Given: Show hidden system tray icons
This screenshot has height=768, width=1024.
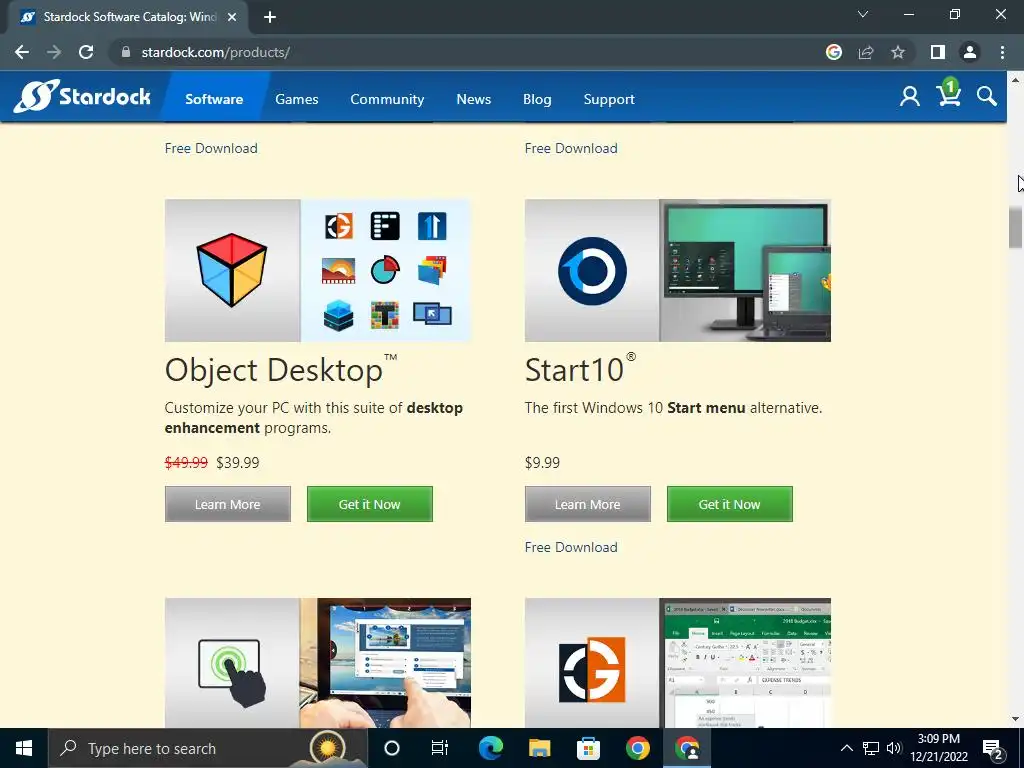Looking at the screenshot, I should pyautogui.click(x=846, y=748).
